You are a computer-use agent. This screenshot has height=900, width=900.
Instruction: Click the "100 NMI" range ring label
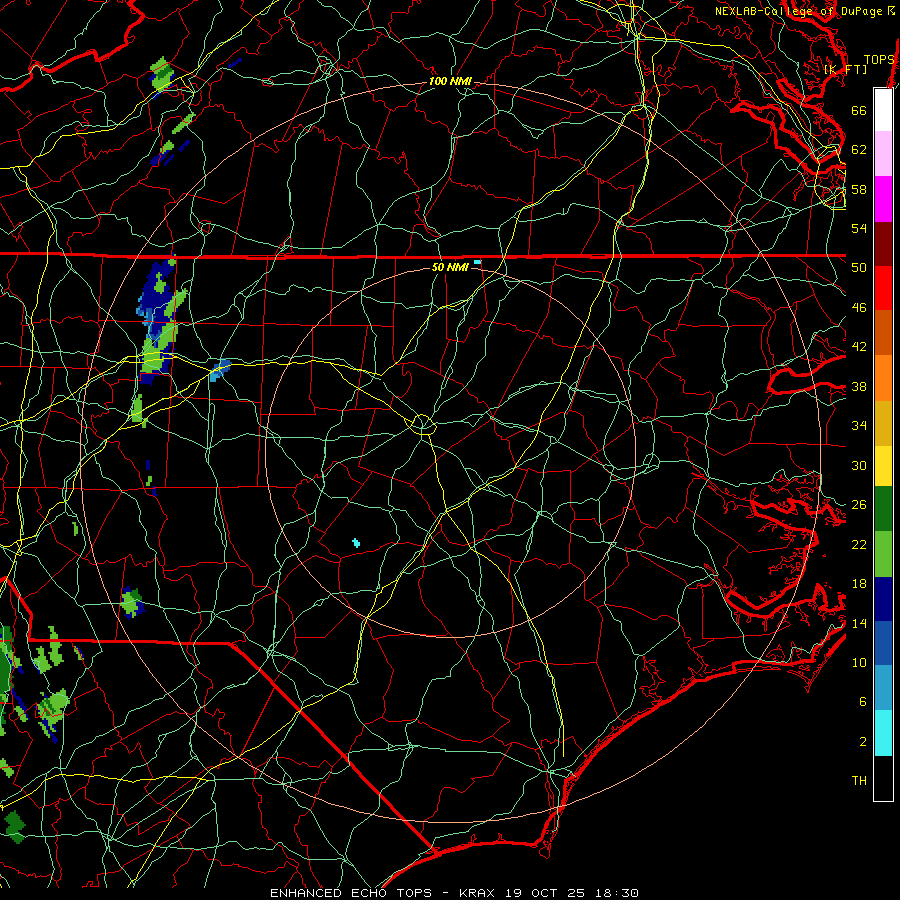[450, 82]
